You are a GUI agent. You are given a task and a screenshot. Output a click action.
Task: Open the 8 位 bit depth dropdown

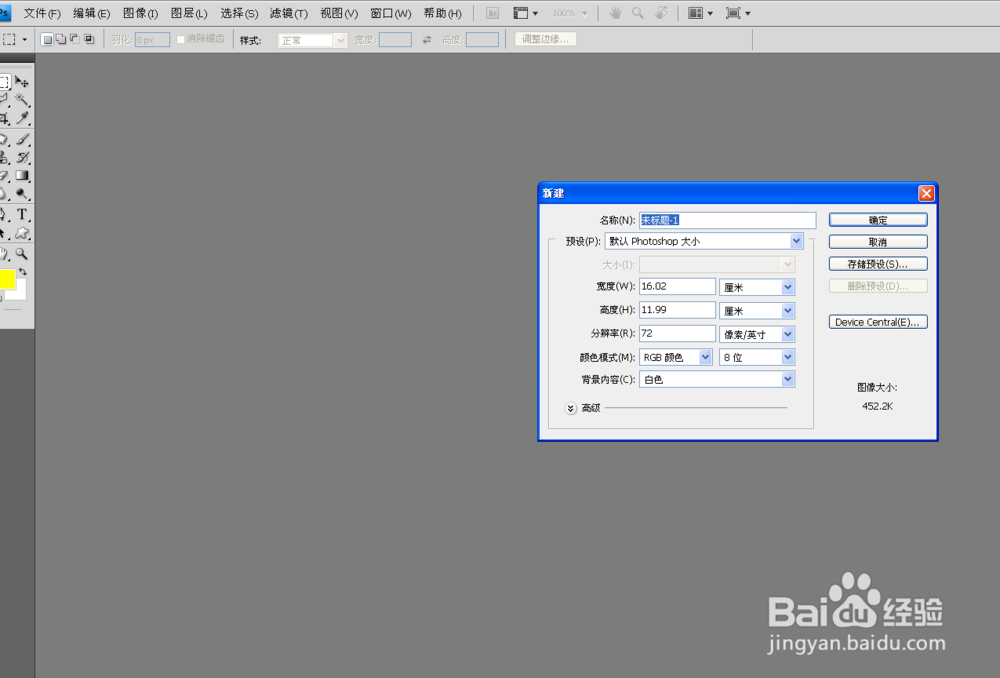(x=757, y=357)
